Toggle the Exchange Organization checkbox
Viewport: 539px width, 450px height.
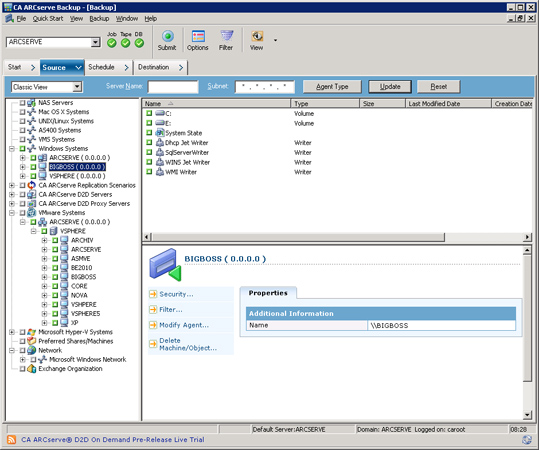pyautogui.click(x=22, y=369)
